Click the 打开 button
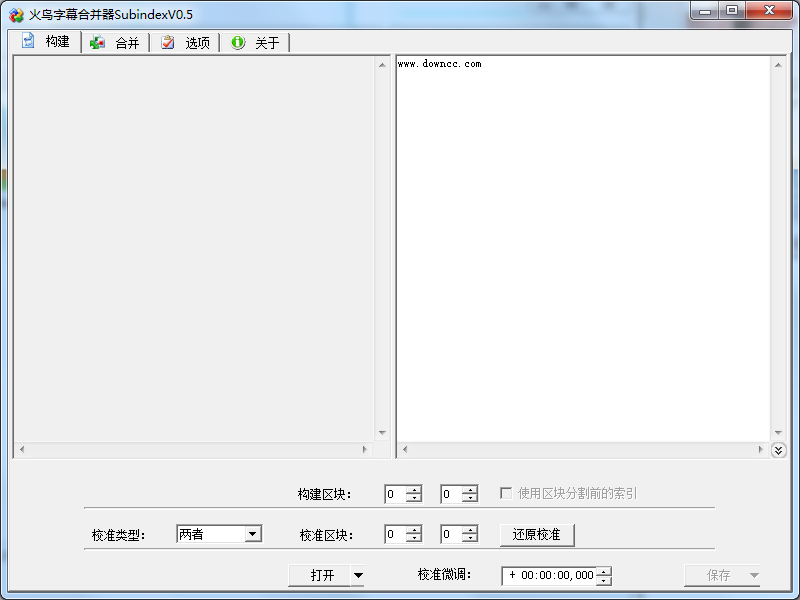The height and width of the screenshot is (600, 800). [320, 575]
